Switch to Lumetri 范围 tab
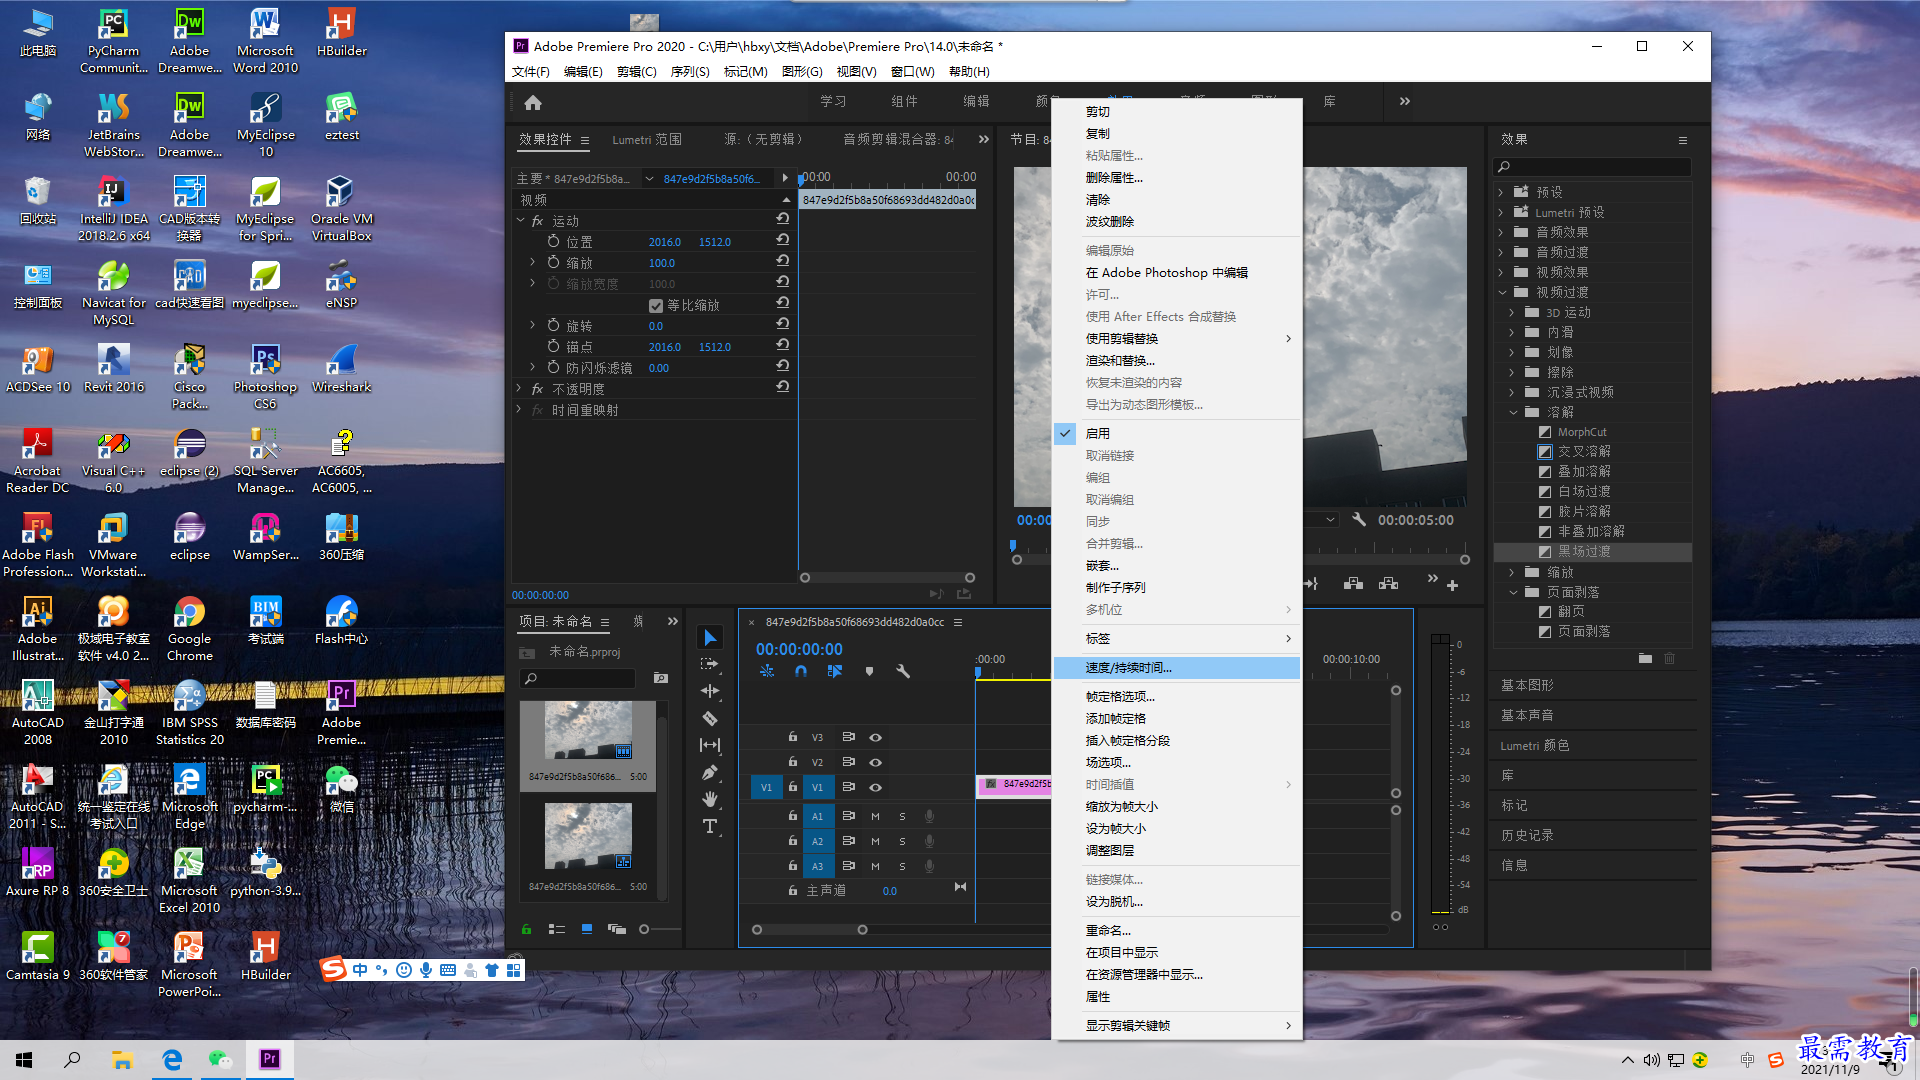 (647, 139)
